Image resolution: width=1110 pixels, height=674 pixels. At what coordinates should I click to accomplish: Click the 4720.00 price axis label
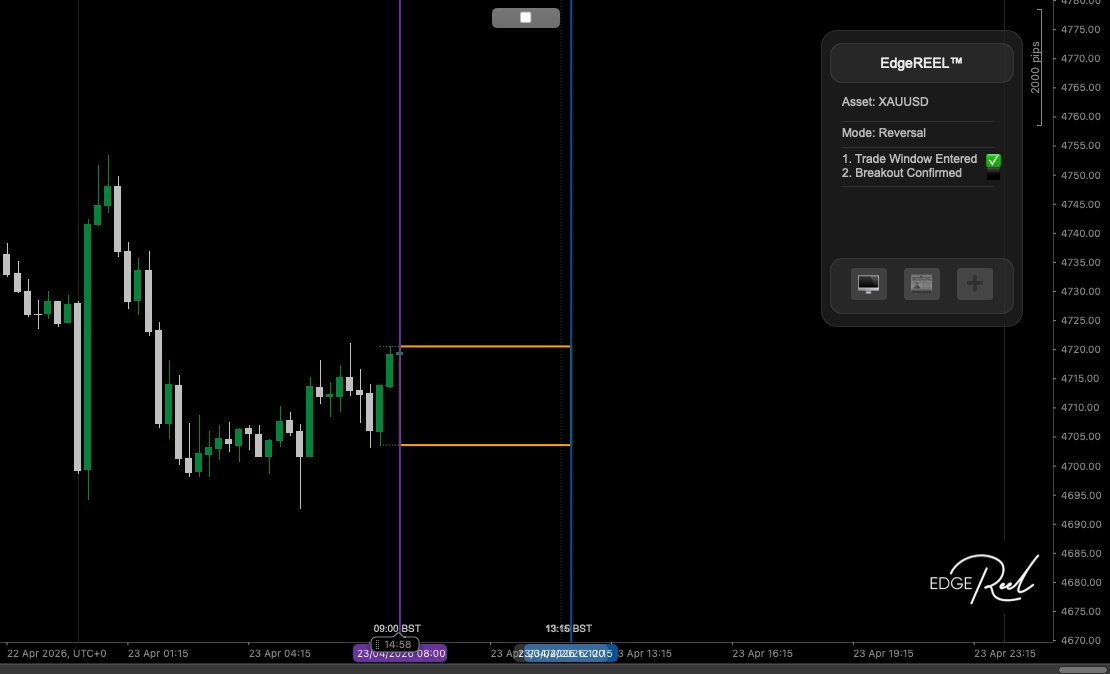[1080, 350]
